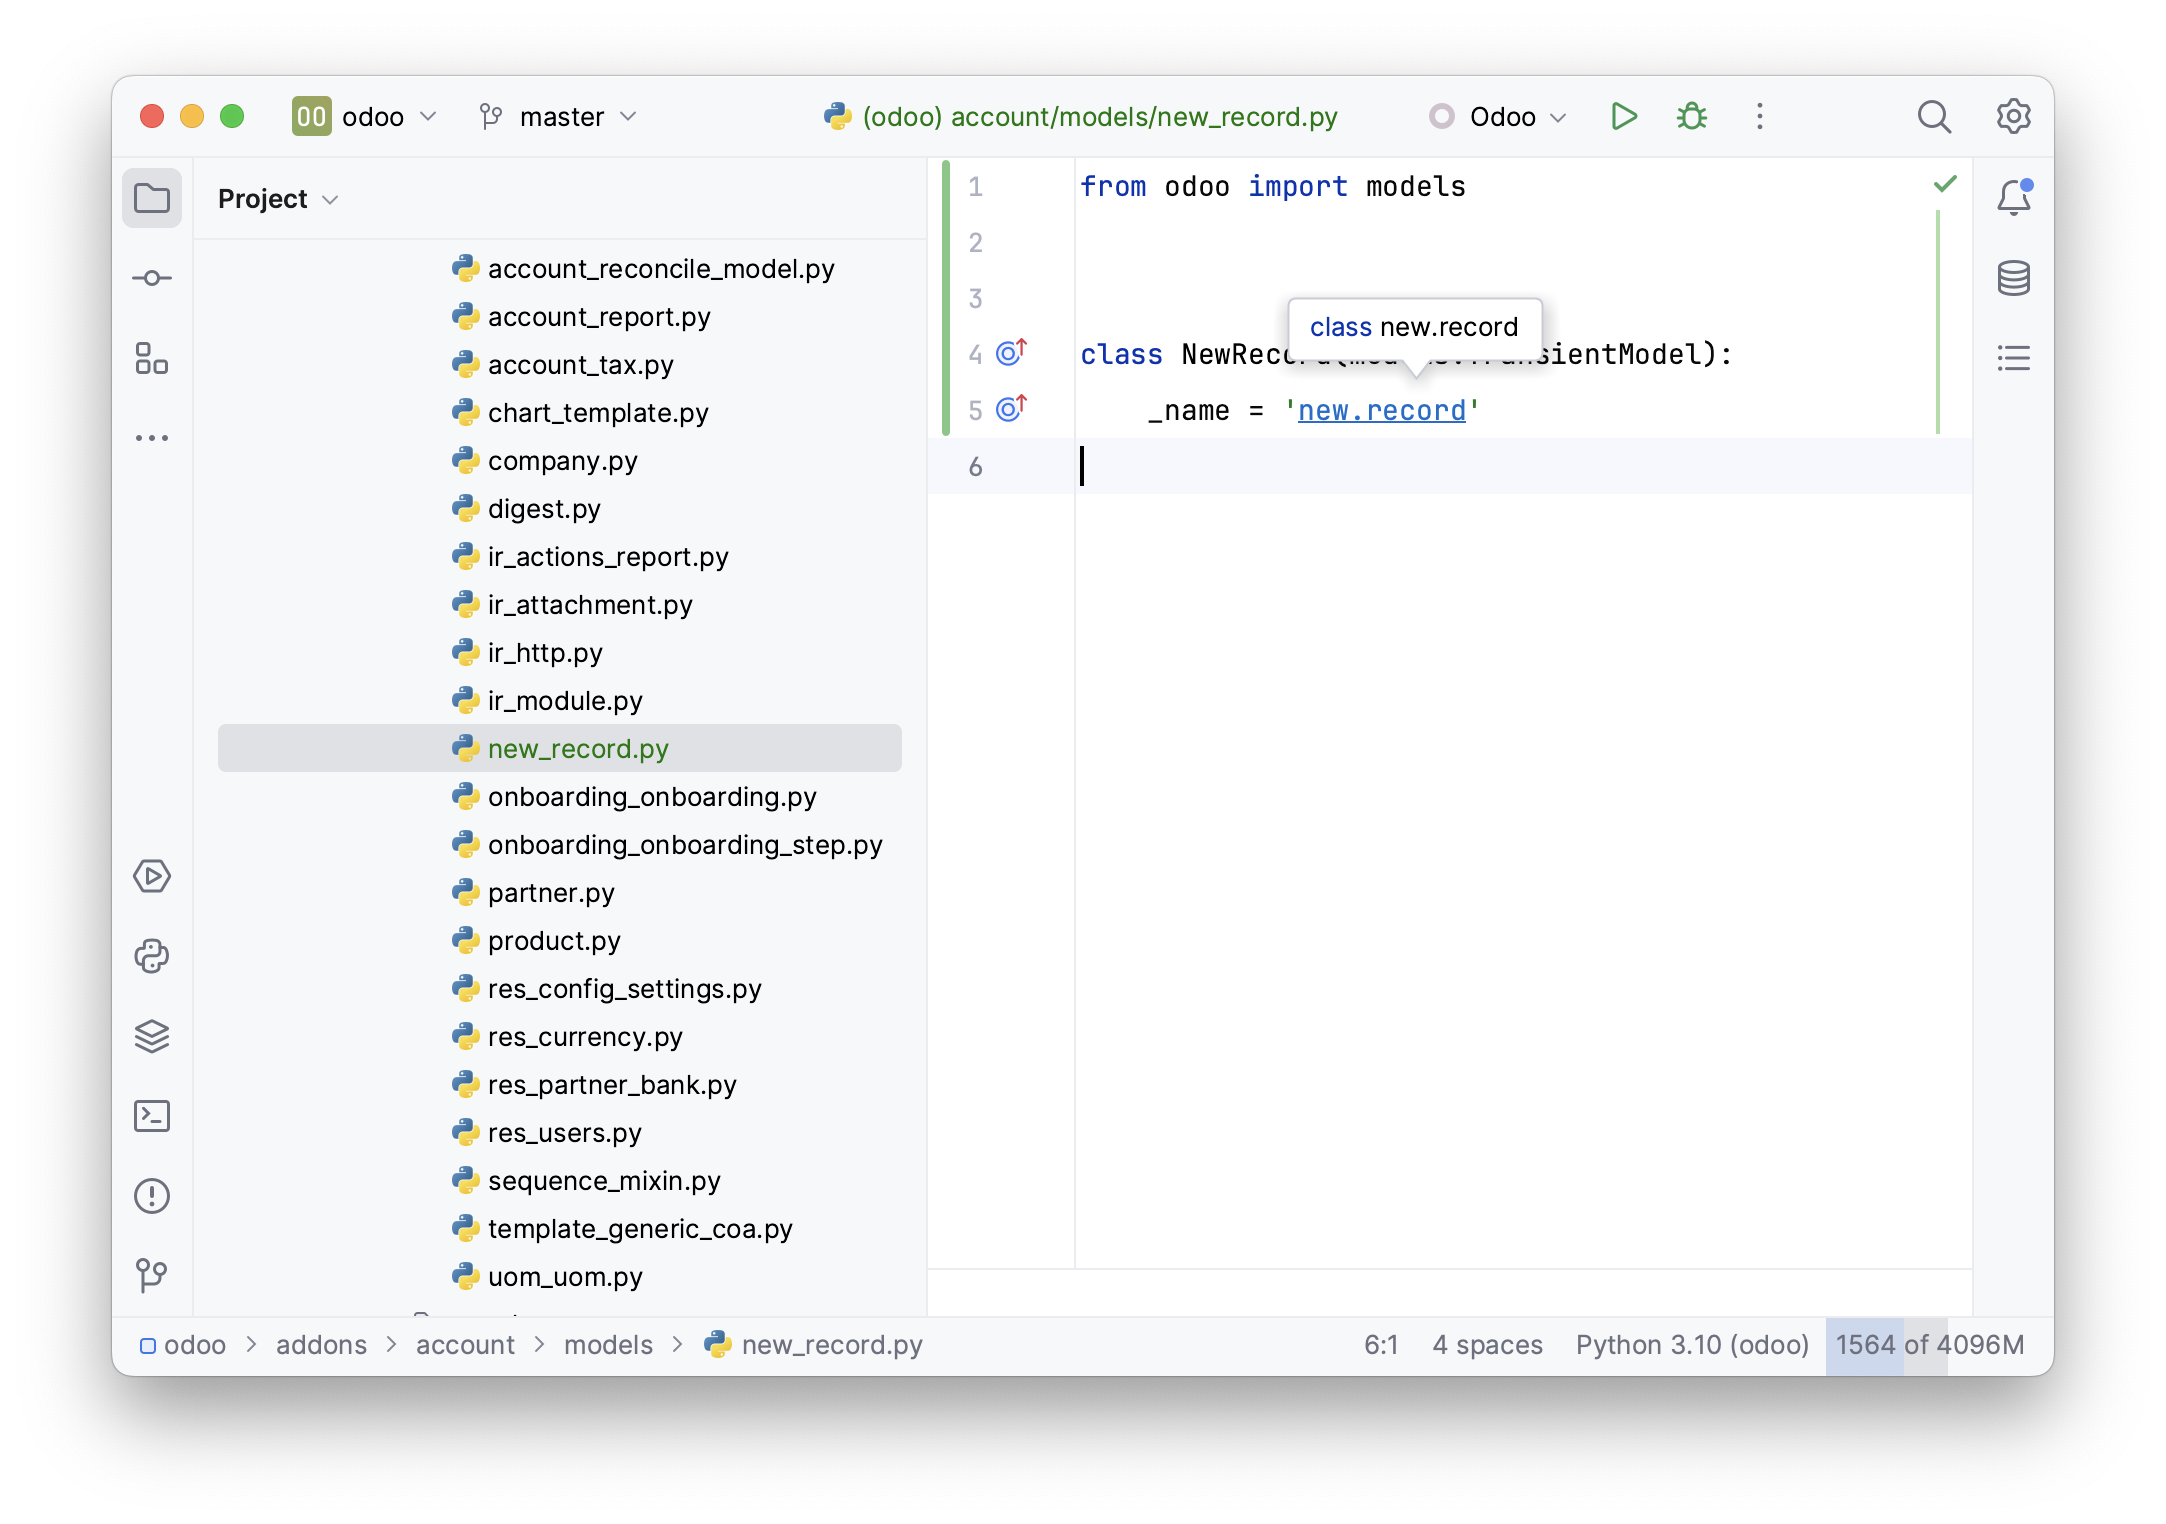Viewport: 2166px width, 1524px height.
Task: Open the Problems tool window
Action: click(152, 1196)
